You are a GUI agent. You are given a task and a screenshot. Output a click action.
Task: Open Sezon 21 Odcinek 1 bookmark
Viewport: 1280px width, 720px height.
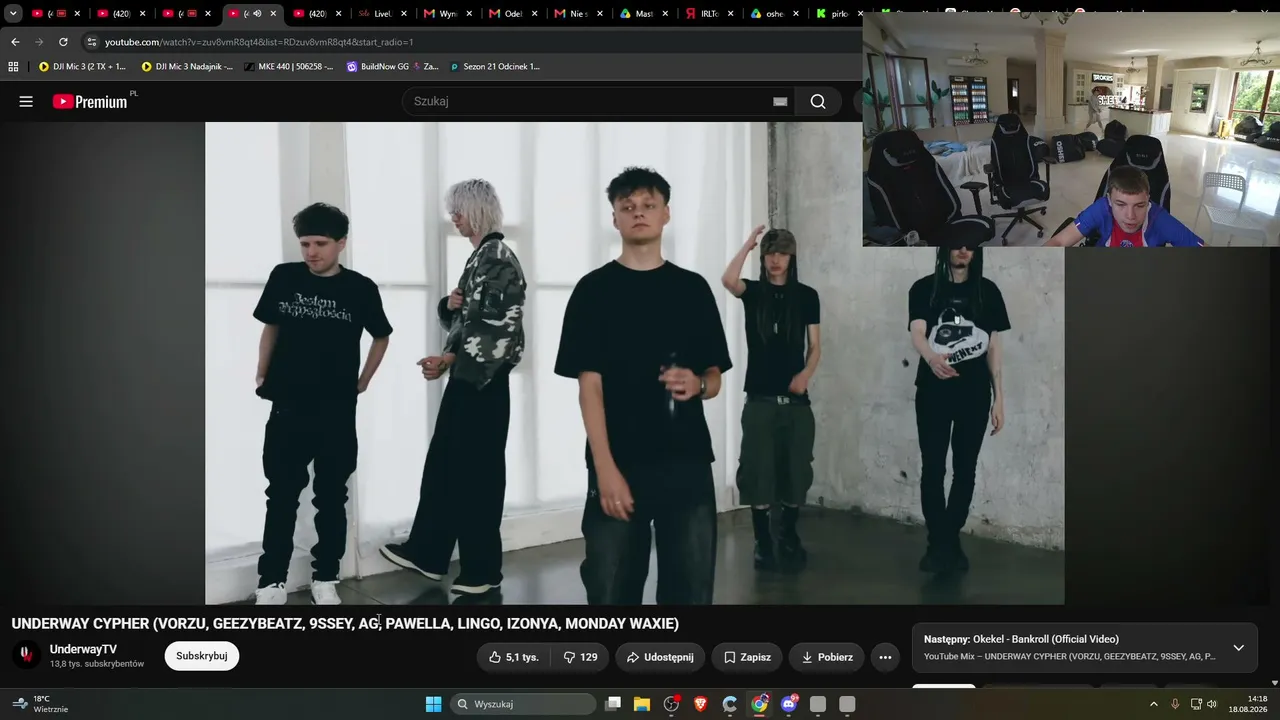(494, 67)
